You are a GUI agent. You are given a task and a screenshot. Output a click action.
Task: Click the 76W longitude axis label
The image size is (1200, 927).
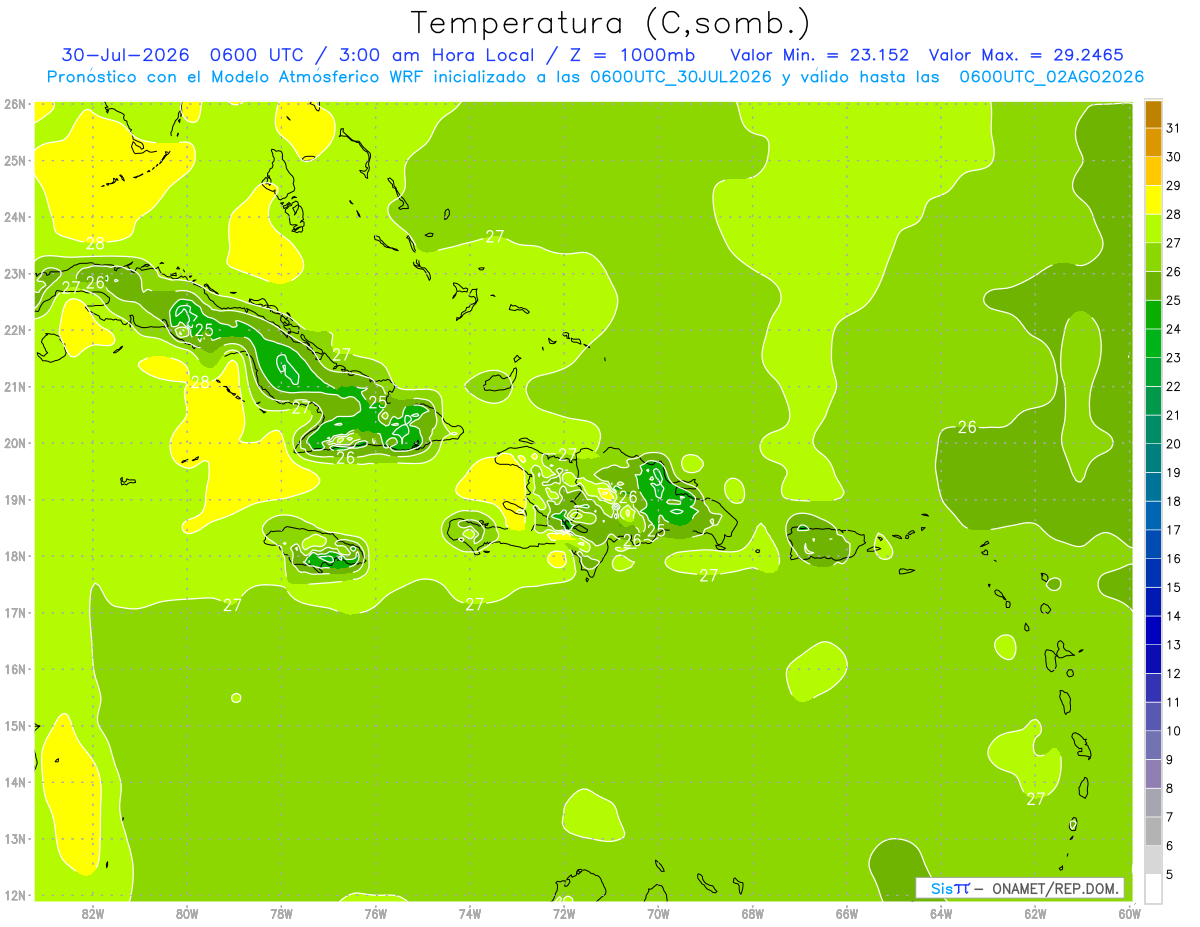pyautogui.click(x=375, y=913)
